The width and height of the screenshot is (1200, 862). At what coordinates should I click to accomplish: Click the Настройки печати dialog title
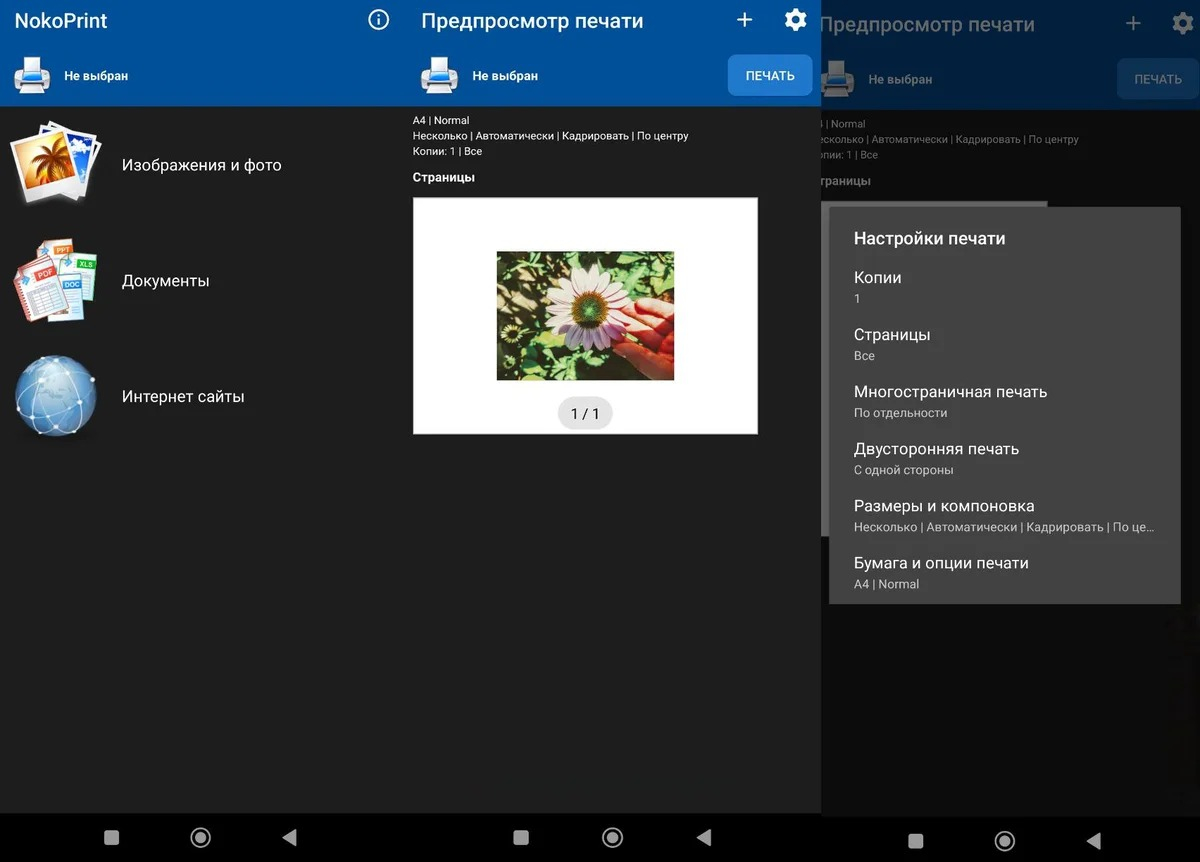point(930,238)
